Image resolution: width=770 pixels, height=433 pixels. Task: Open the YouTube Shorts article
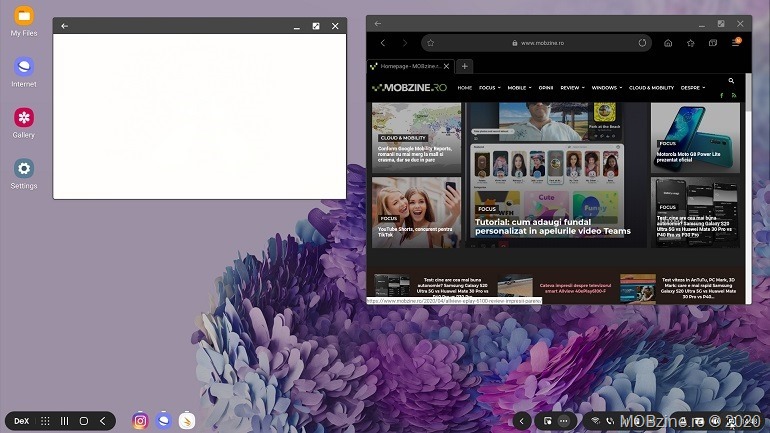pyautogui.click(x=416, y=213)
